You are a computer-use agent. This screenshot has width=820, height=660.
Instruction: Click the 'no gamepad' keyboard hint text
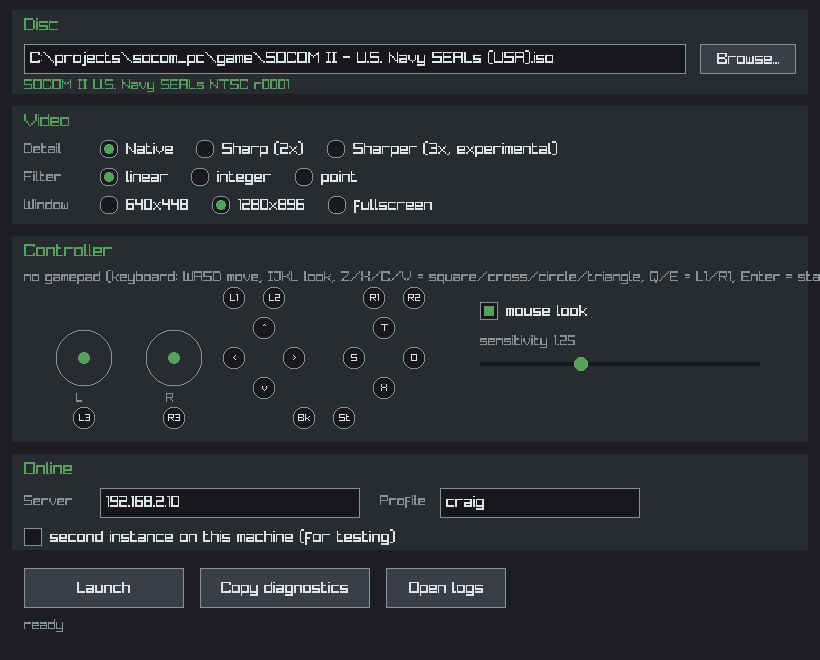point(422,277)
